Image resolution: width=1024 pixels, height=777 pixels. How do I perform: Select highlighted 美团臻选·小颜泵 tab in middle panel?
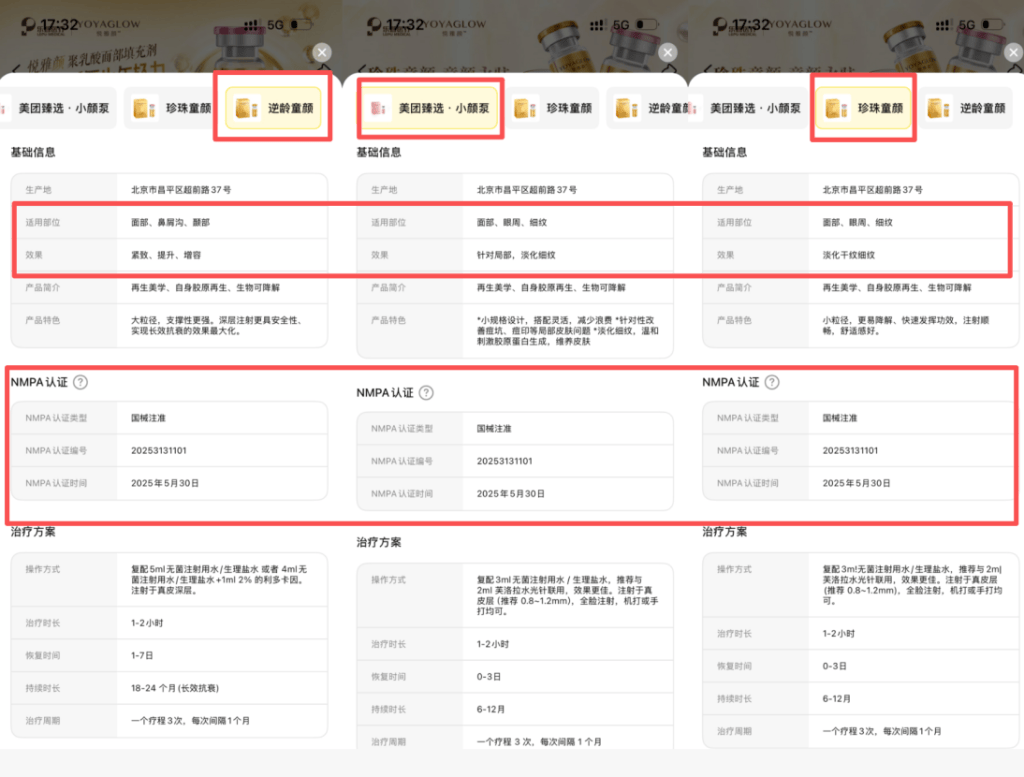pos(430,108)
